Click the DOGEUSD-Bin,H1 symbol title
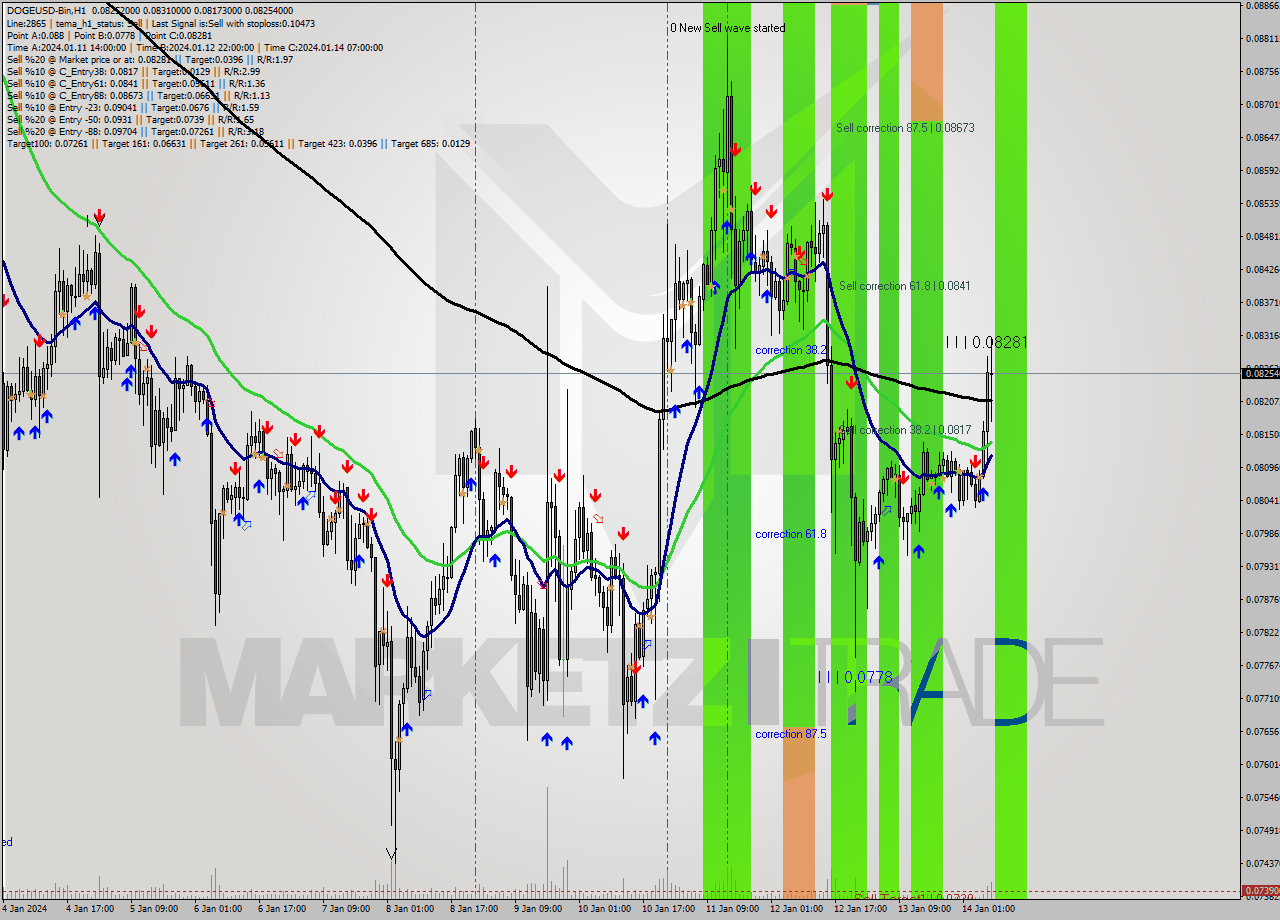 tap(46, 10)
